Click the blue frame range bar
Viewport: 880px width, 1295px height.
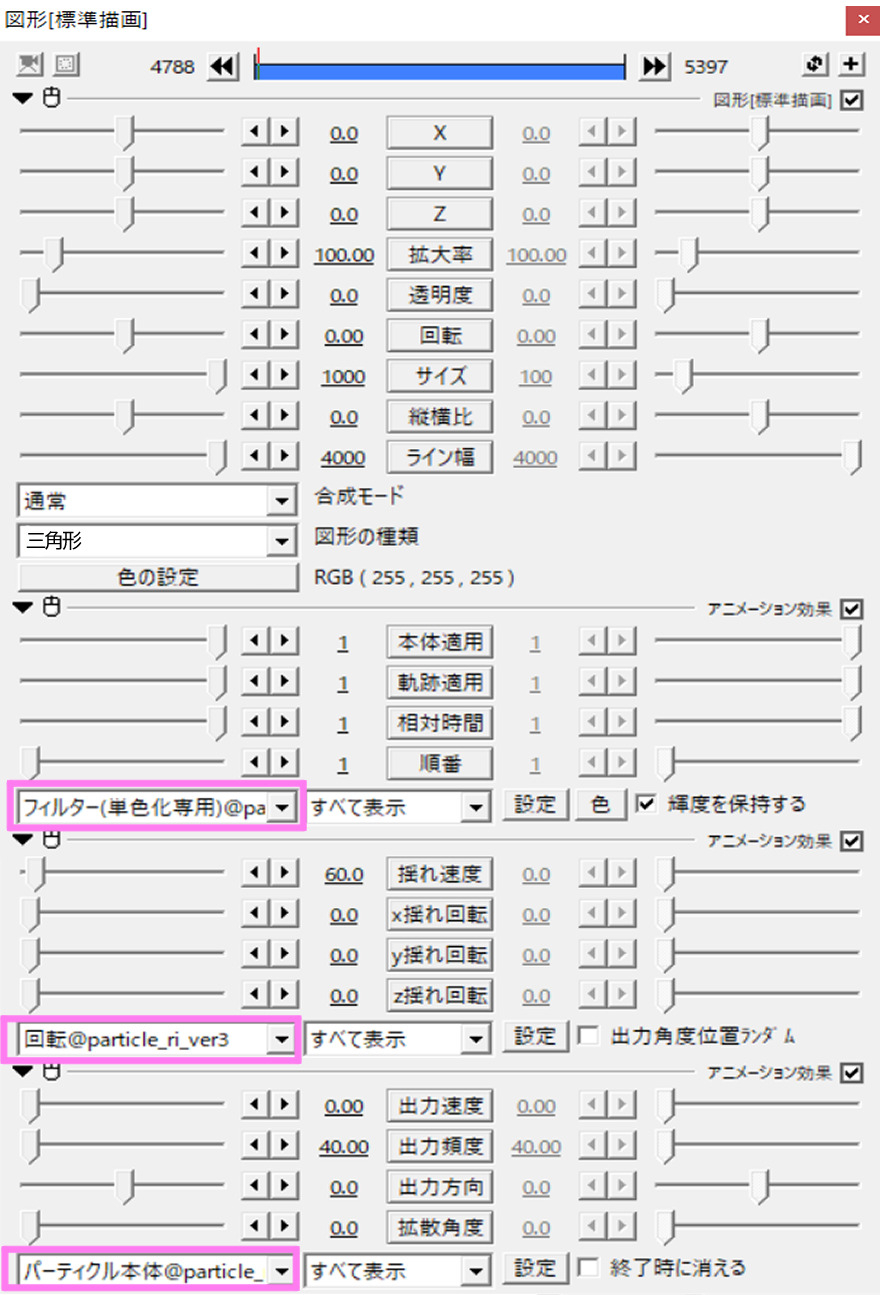click(439, 70)
